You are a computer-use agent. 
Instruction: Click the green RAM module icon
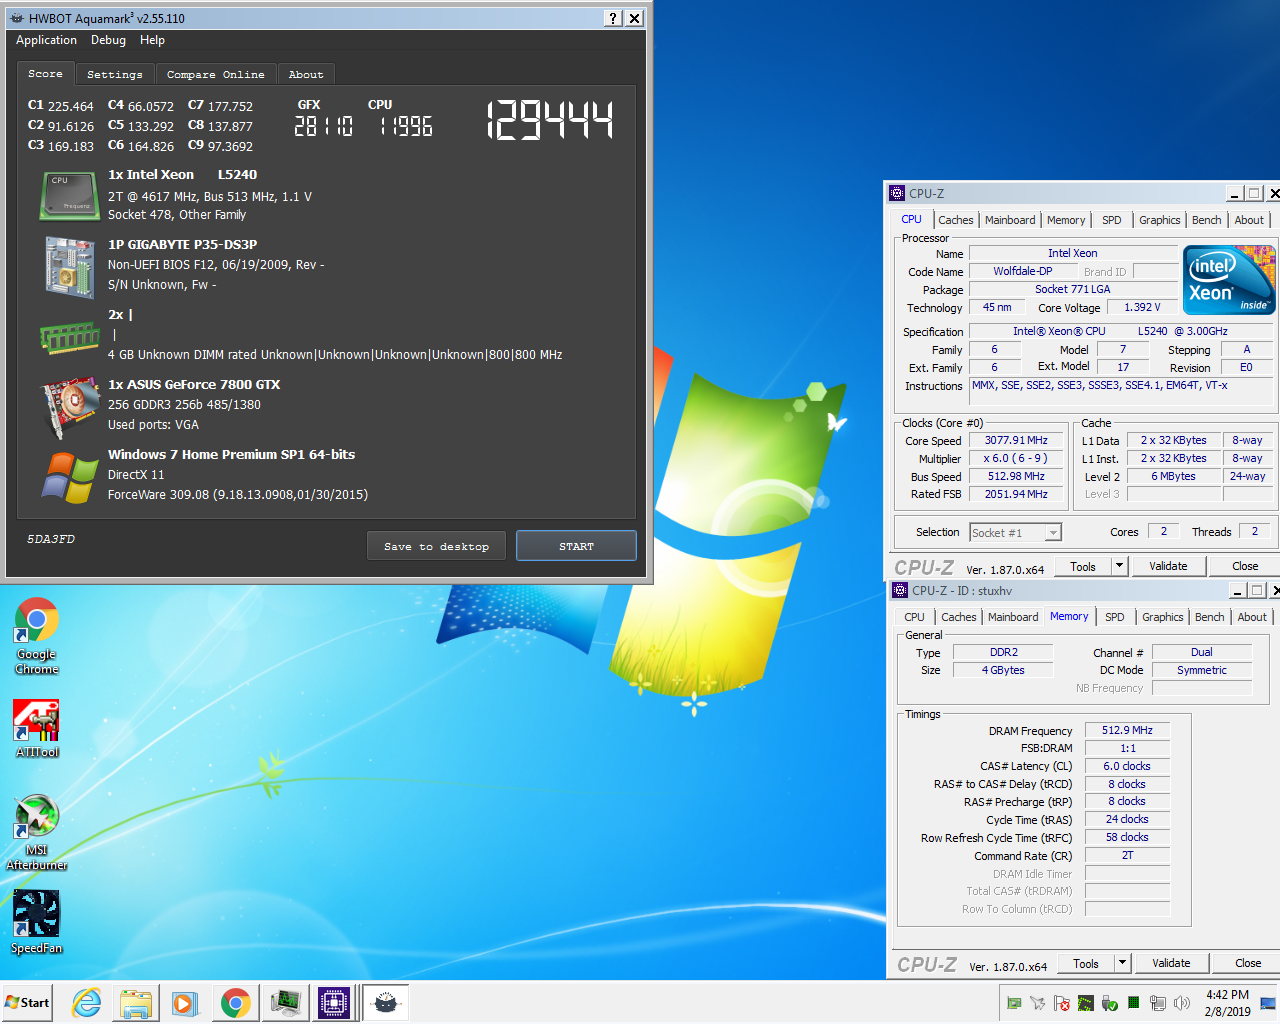point(69,338)
